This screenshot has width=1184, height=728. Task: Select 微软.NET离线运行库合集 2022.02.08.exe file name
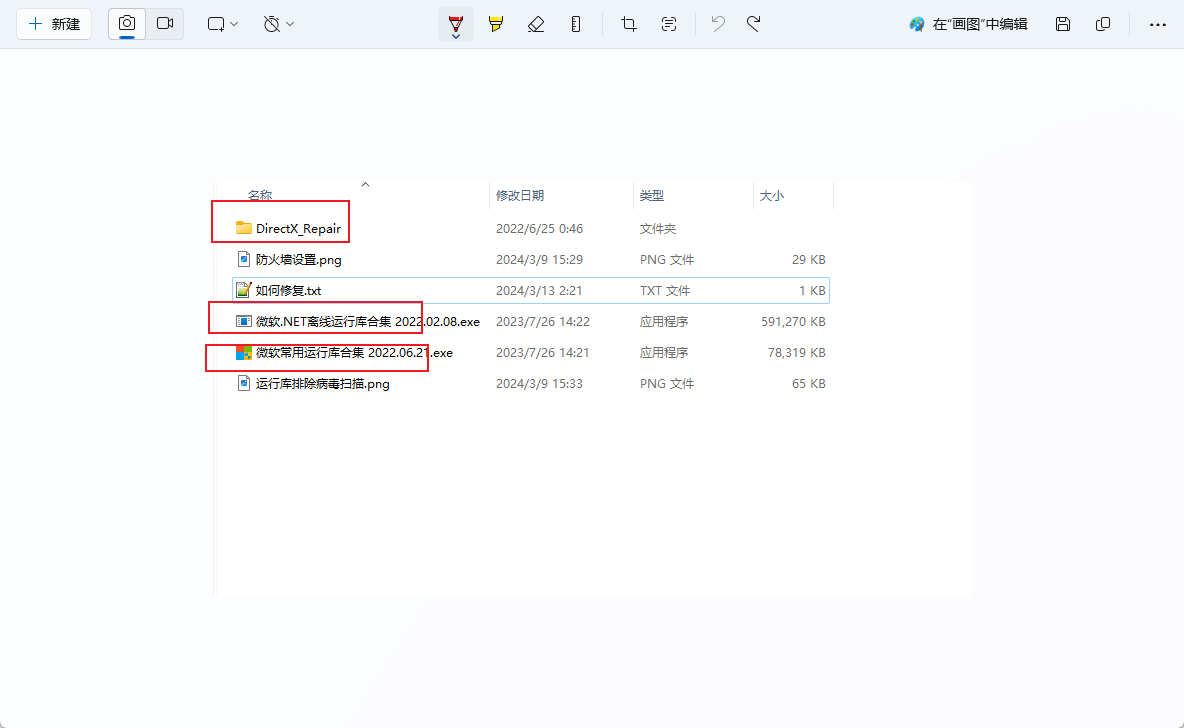click(368, 322)
